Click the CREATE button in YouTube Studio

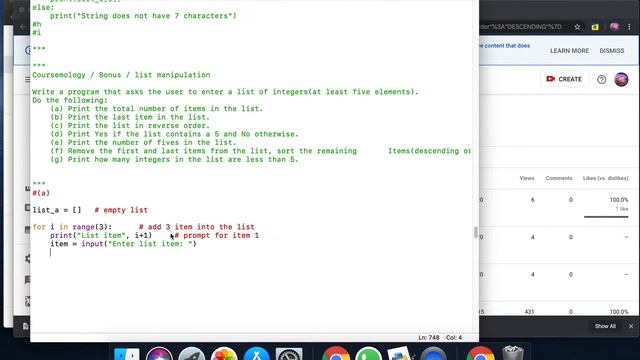tap(564, 79)
